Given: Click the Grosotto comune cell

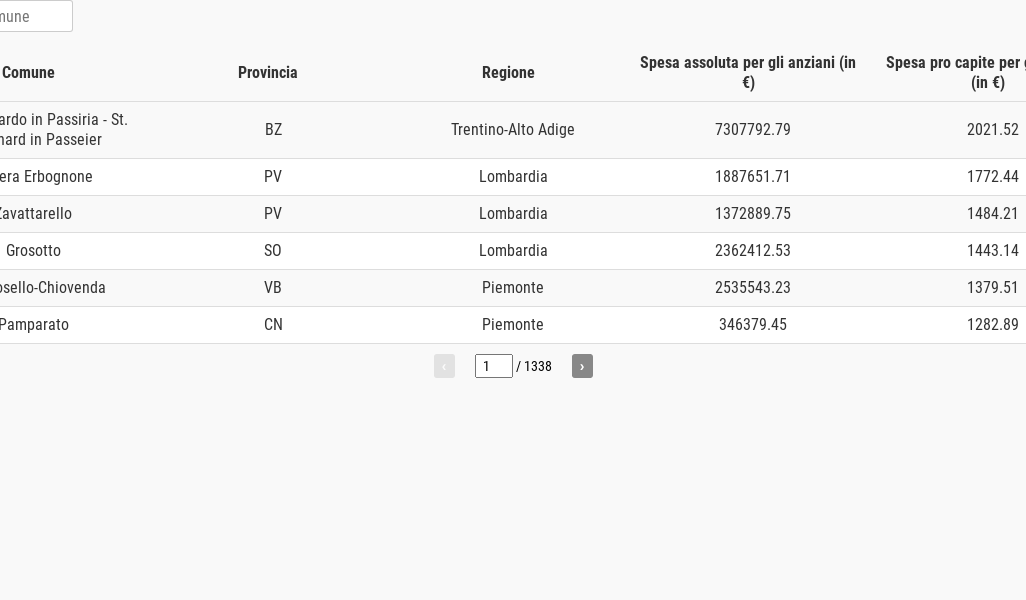Looking at the screenshot, I should (33, 250).
